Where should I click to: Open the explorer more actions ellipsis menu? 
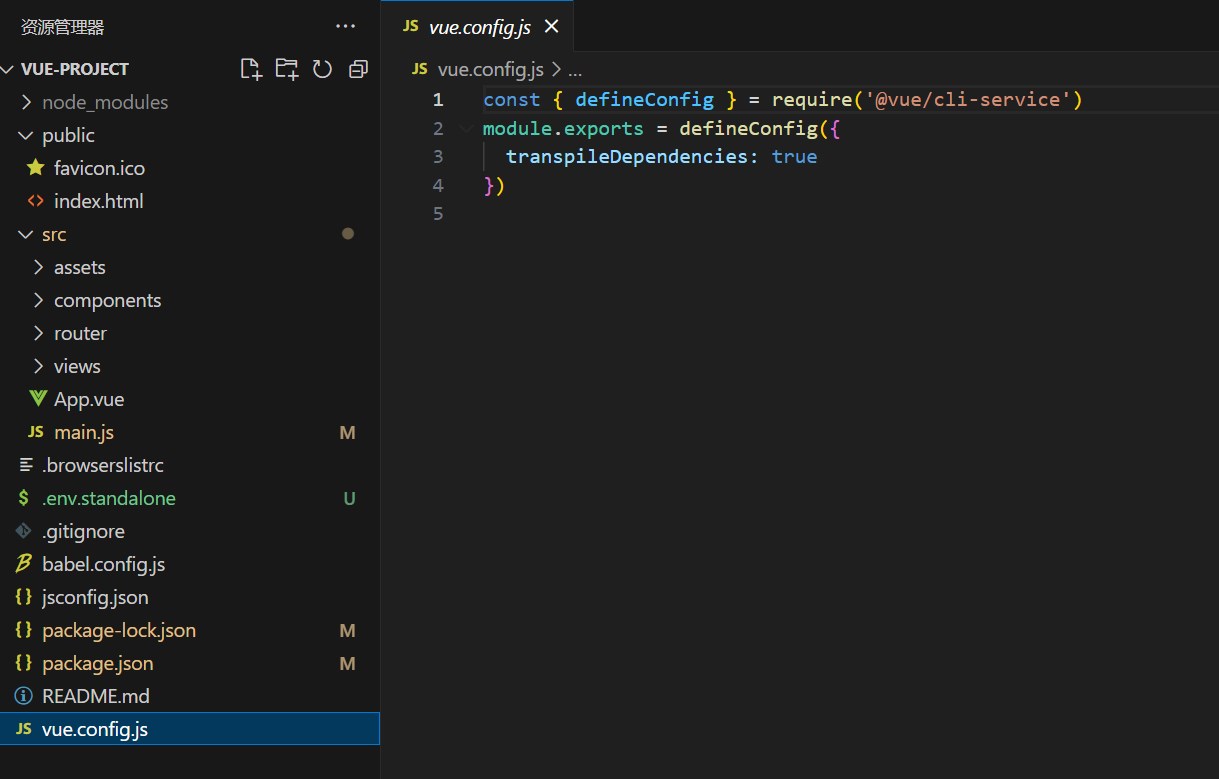pos(346,27)
